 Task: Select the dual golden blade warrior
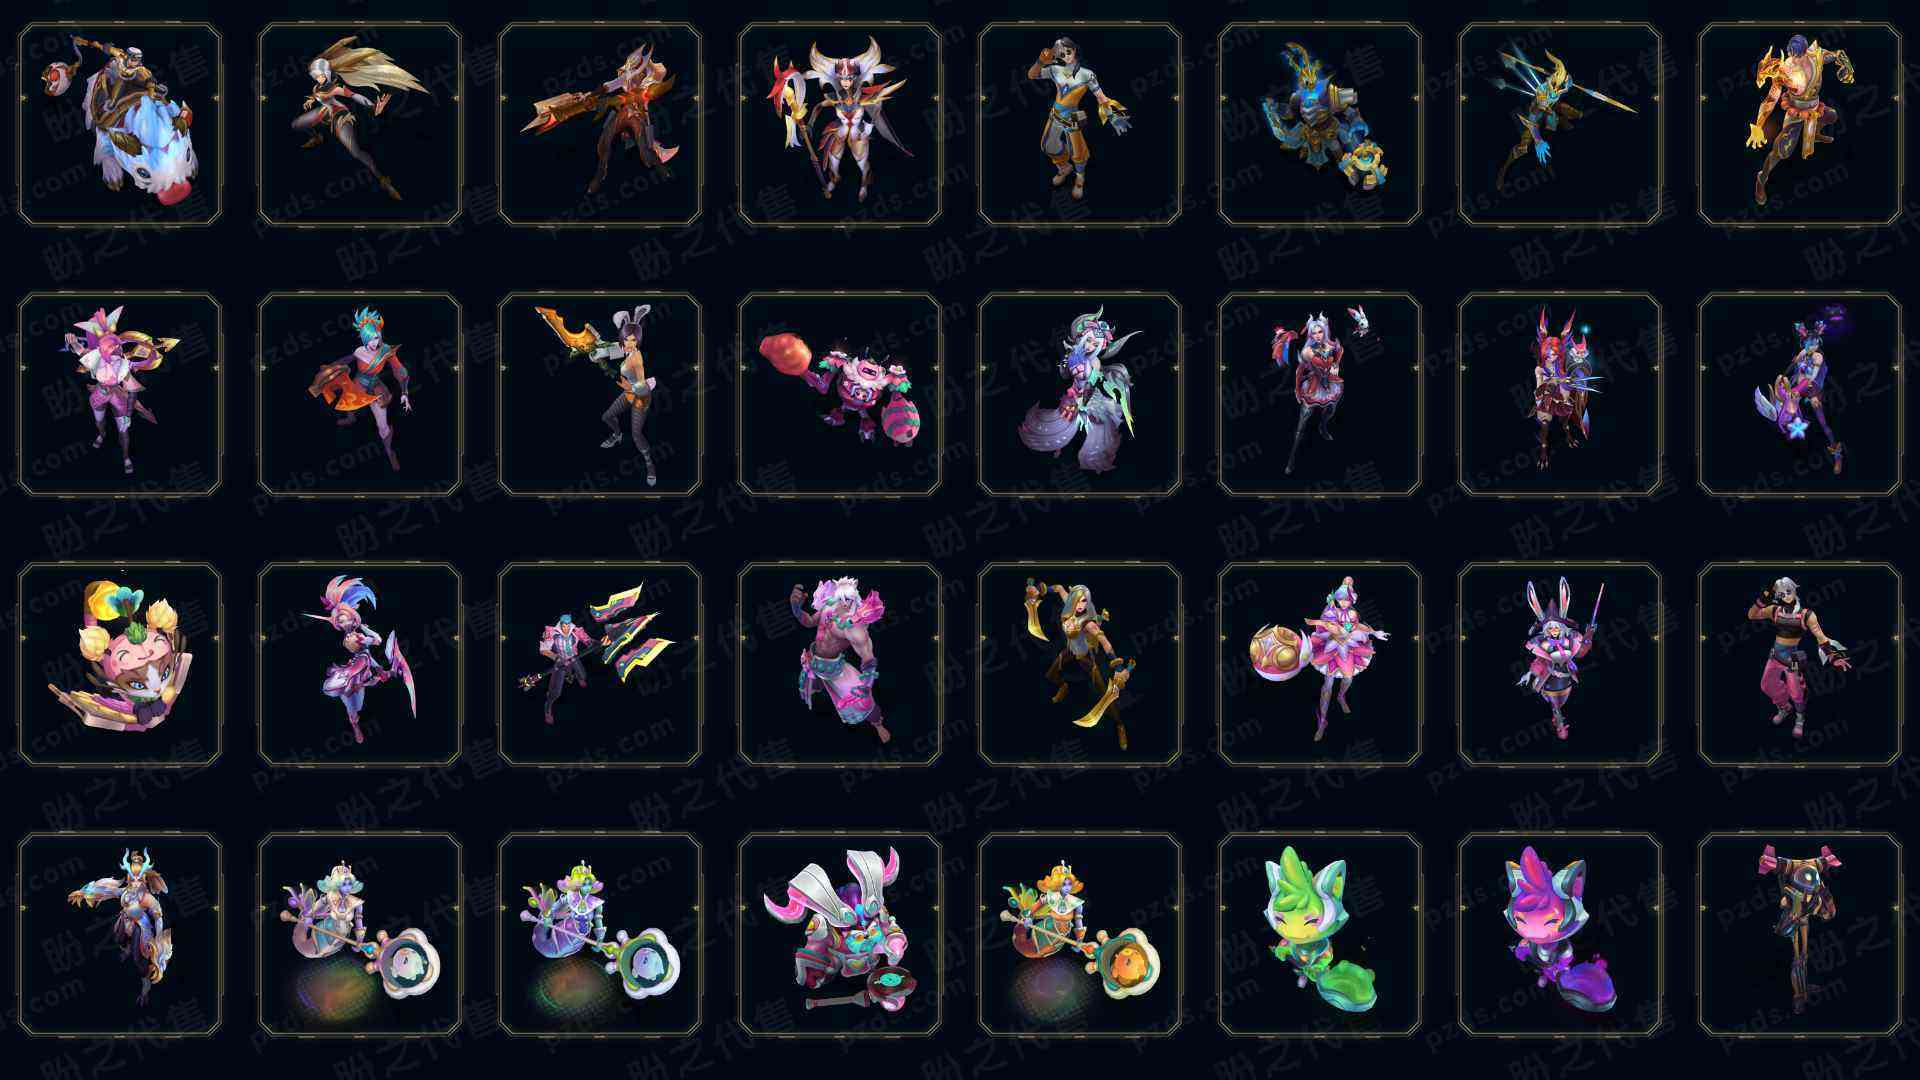click(x=1080, y=664)
